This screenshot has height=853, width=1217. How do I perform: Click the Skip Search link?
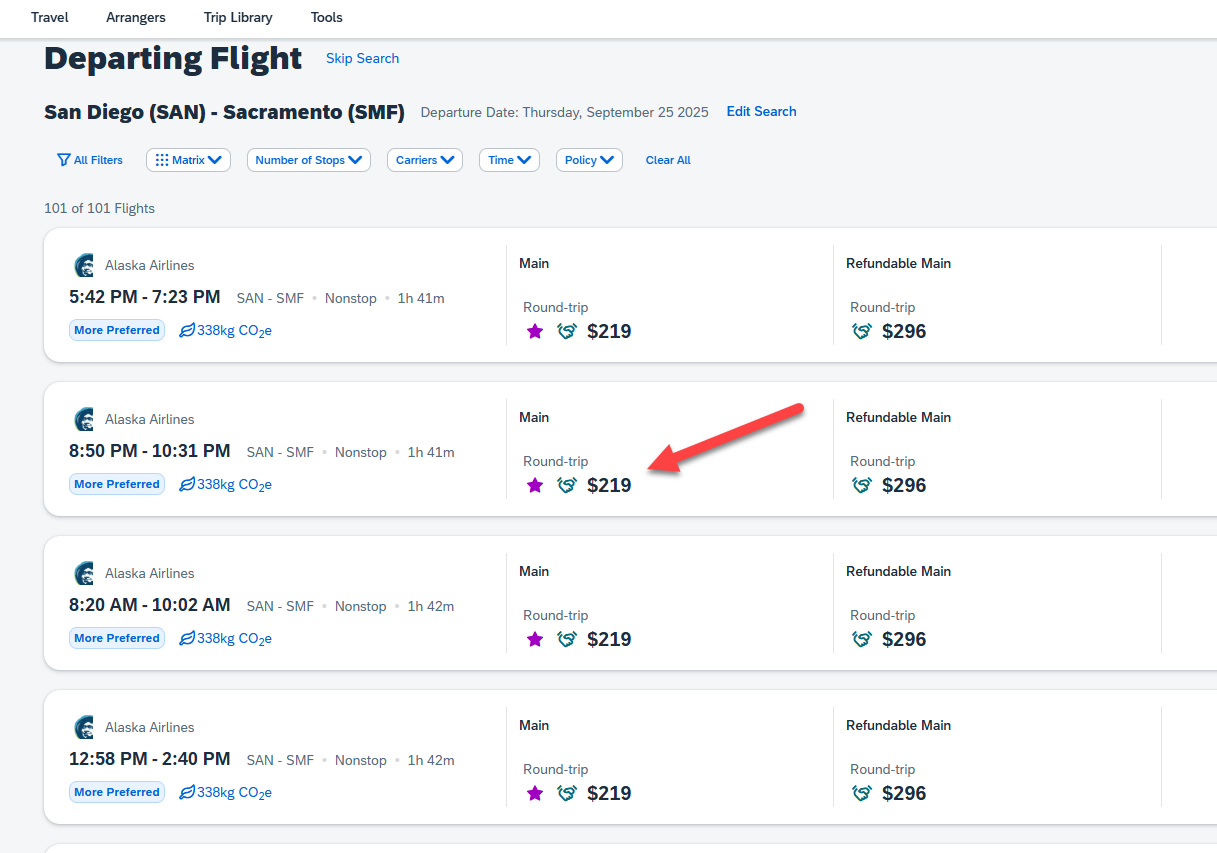[x=362, y=58]
